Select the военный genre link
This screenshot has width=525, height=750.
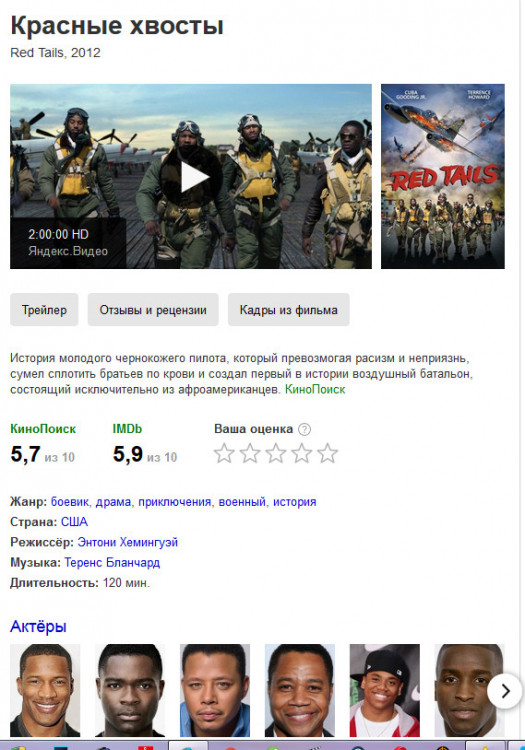242,502
